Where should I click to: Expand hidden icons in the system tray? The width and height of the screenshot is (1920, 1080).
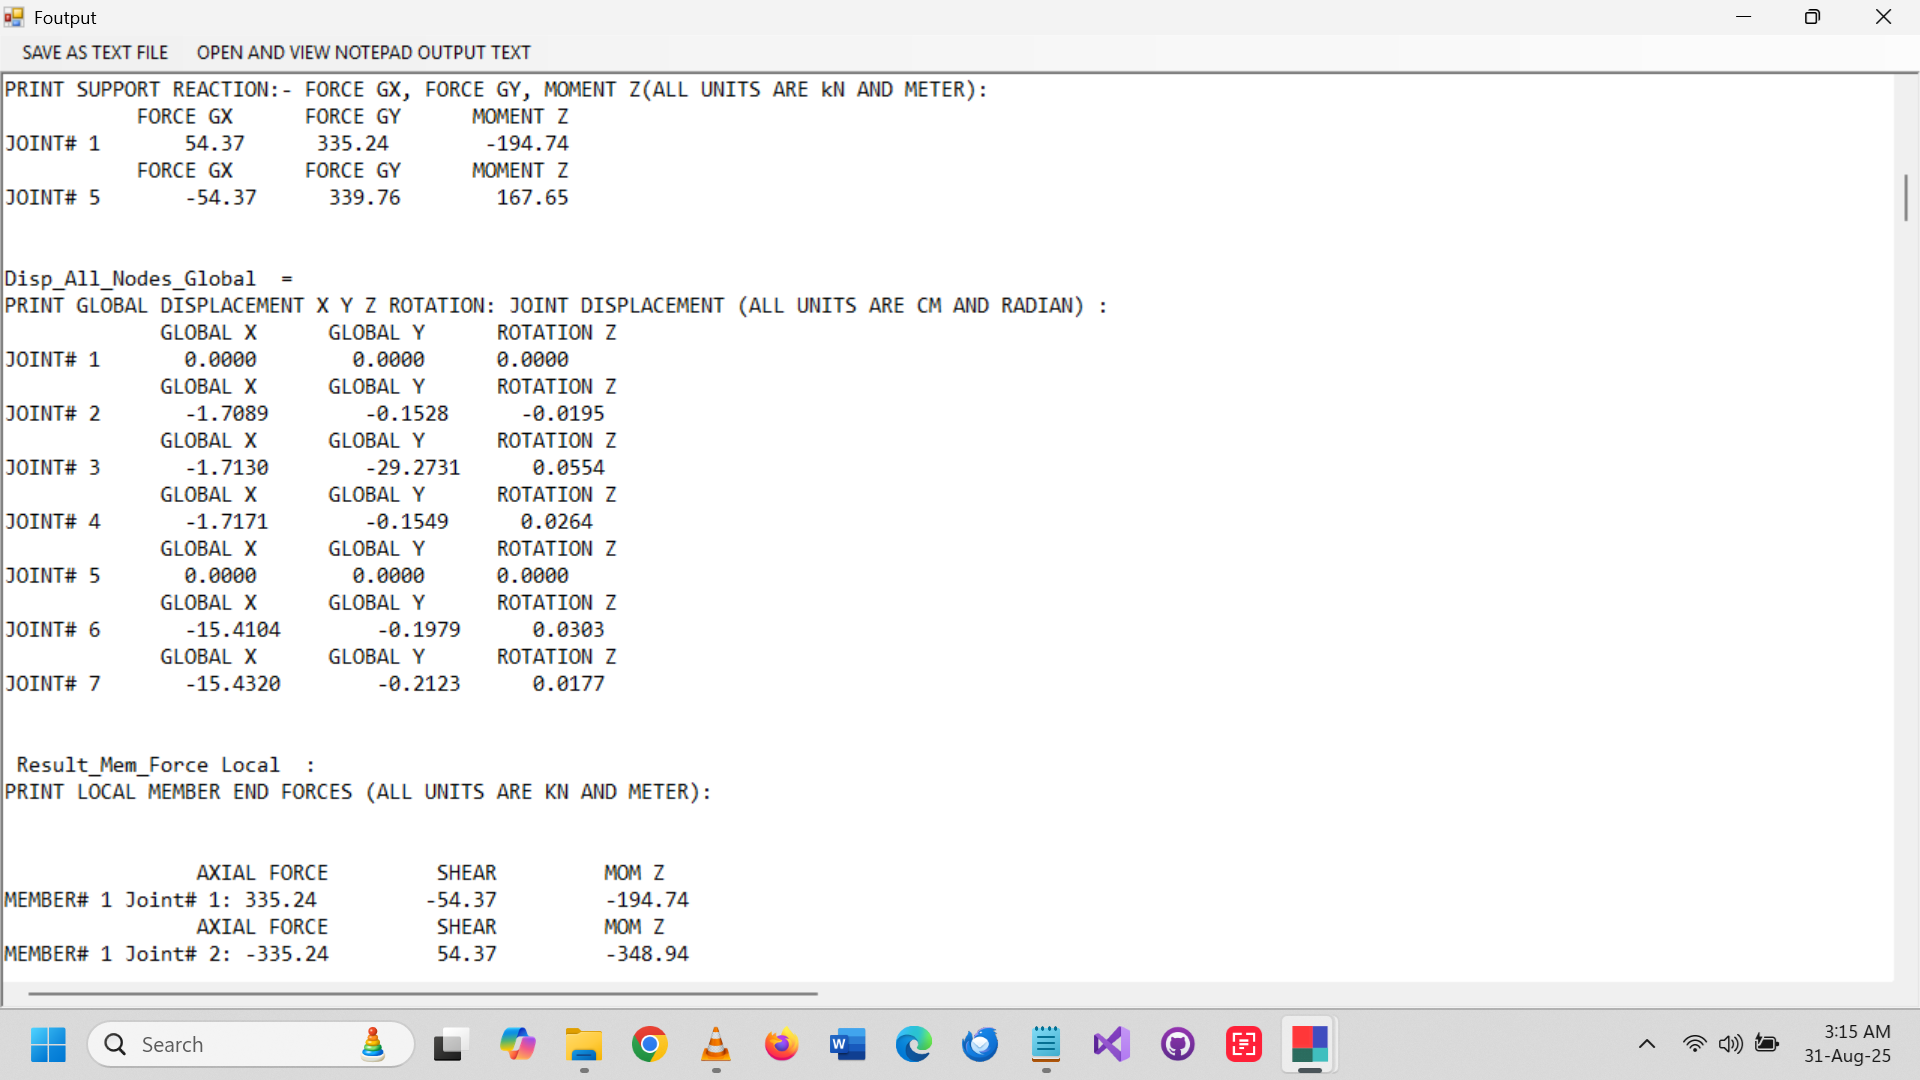point(1647,1044)
